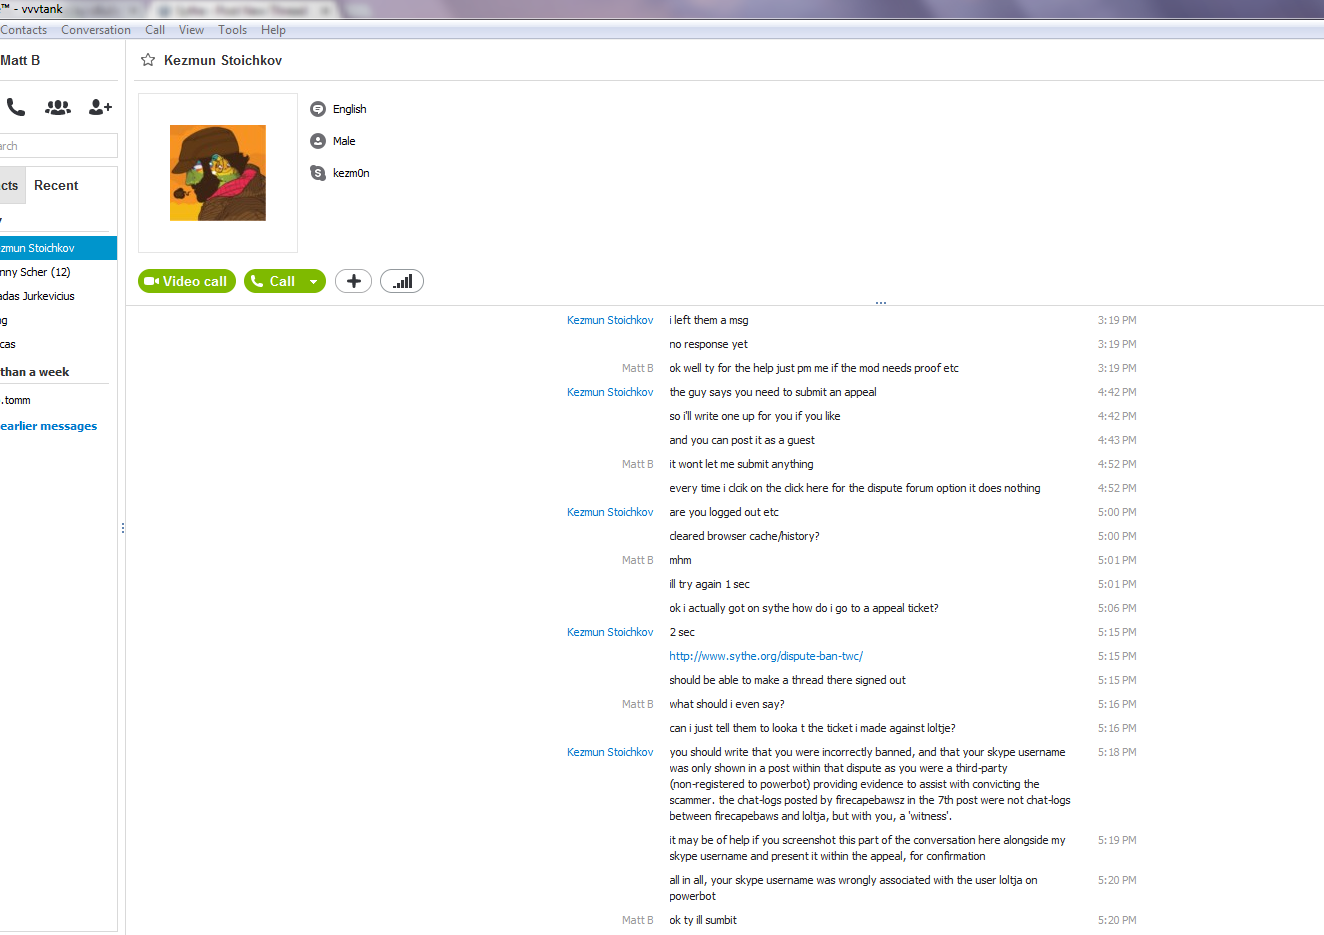Image resolution: width=1324 pixels, height=935 pixels.
Task: Switch to the Recent tab
Action: tap(56, 185)
